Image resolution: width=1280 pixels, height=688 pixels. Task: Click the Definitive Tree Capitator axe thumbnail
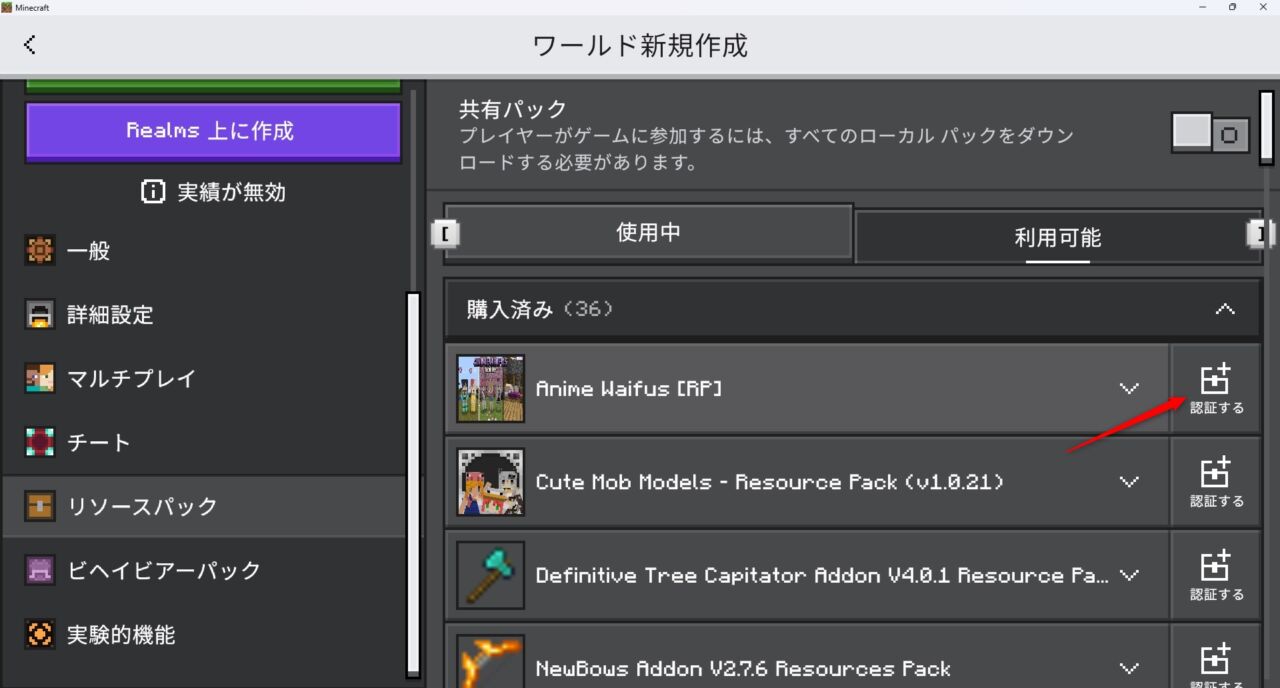pos(490,575)
